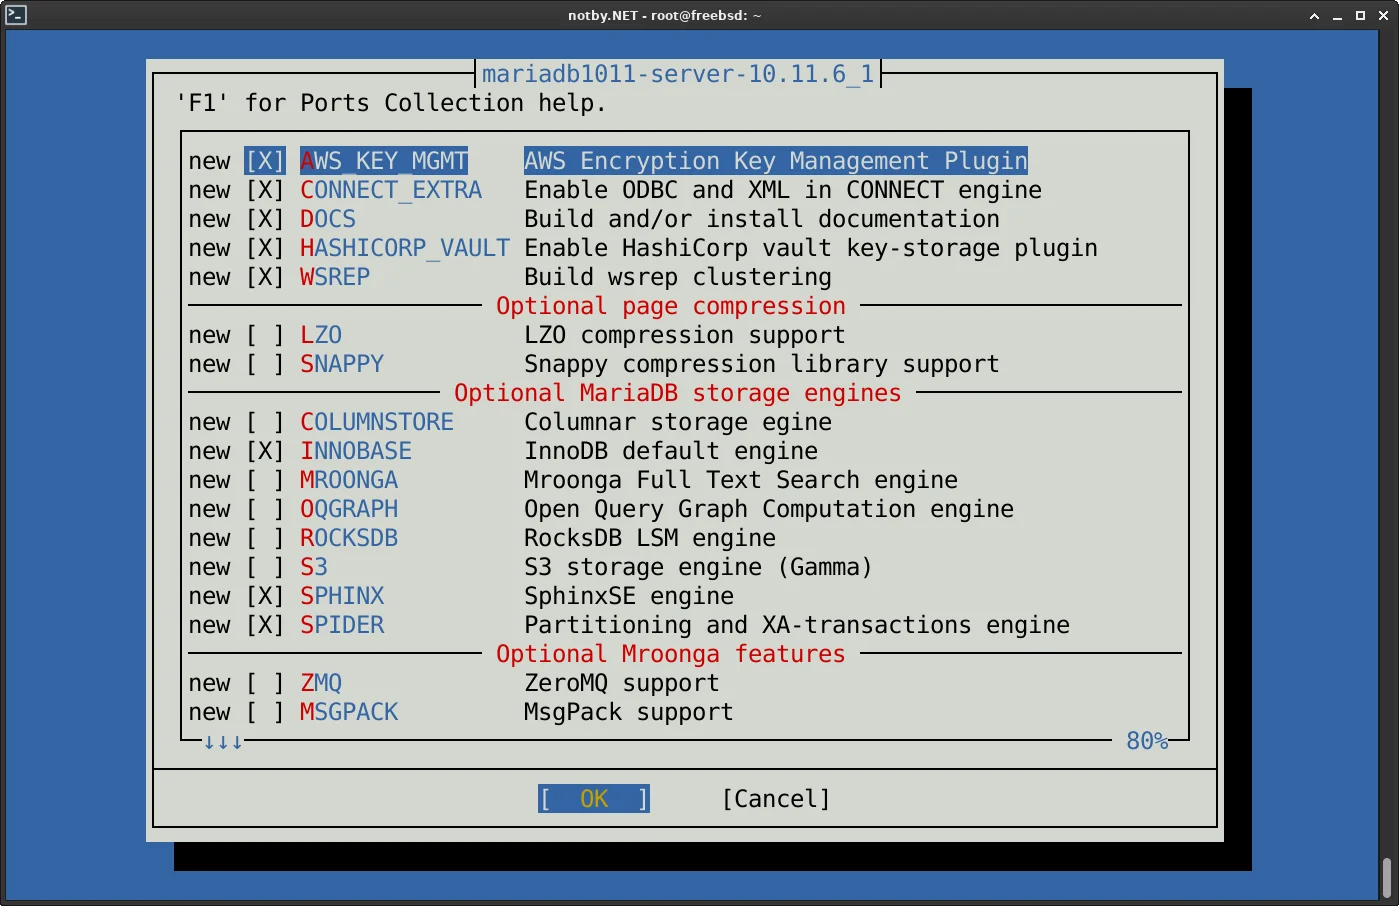Click 'Build and/or install documentation' text
1399x906 pixels.
coord(762,219)
